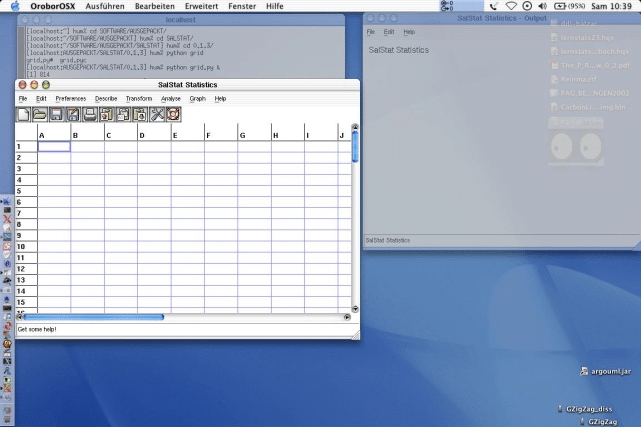Image resolution: width=641 pixels, height=427 pixels.
Task: Open preferences via wrench and screwdriver icon
Action: click(x=157, y=114)
